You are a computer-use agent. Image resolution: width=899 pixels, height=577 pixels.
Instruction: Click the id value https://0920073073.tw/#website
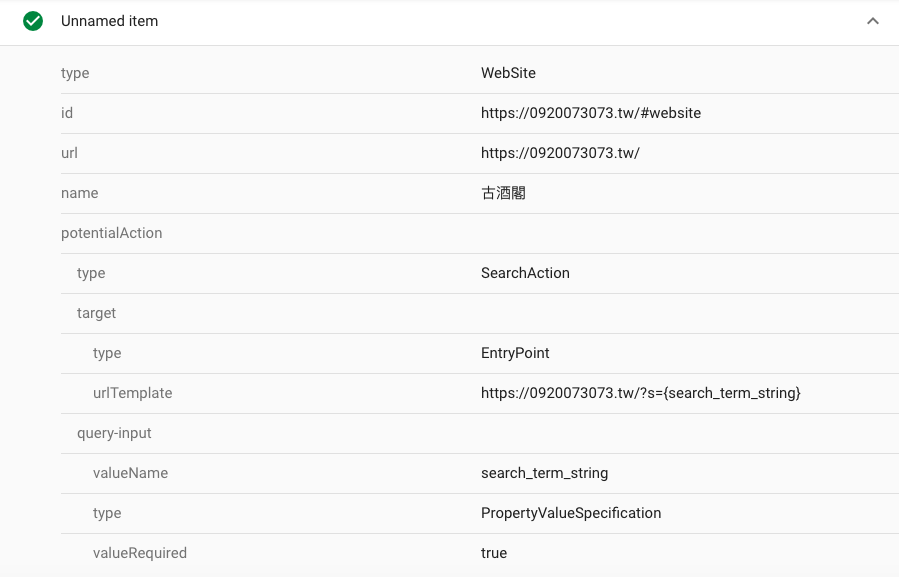591,113
